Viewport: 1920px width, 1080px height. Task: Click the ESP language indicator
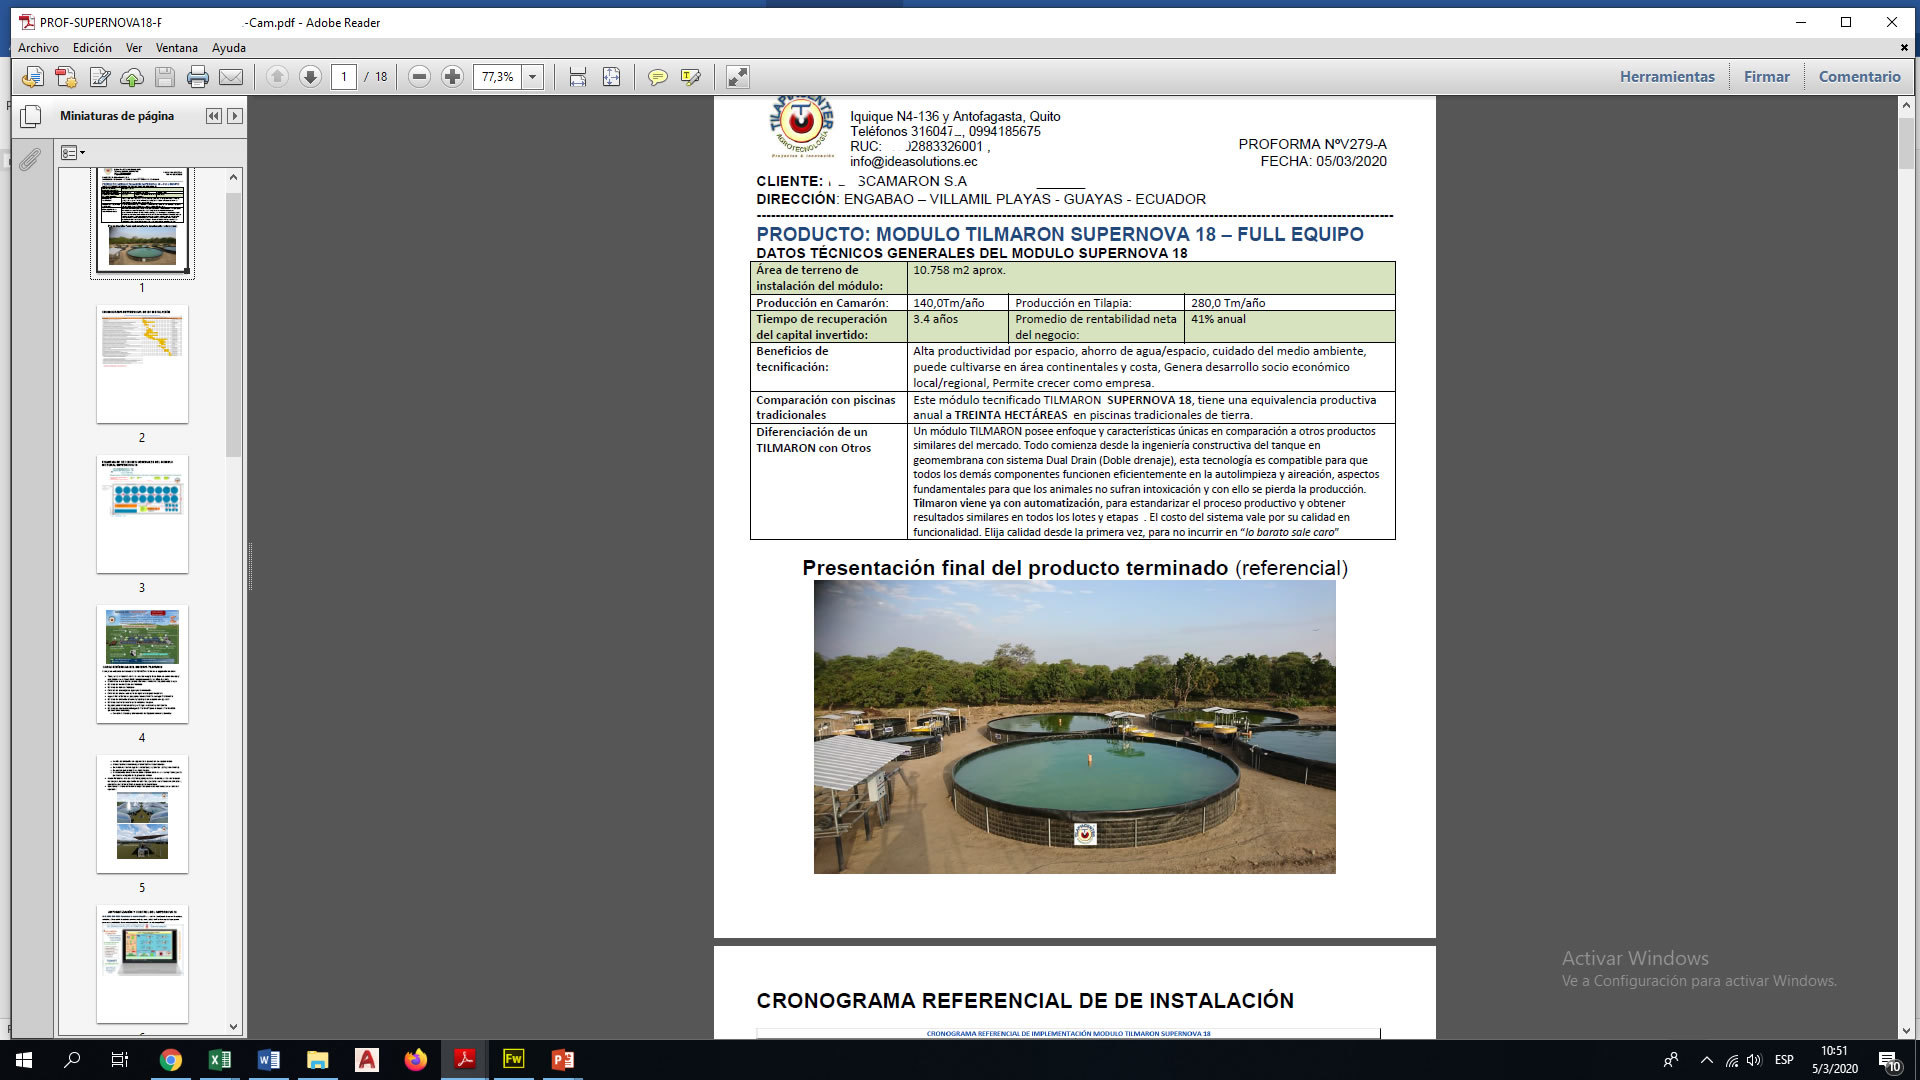1784,1060
